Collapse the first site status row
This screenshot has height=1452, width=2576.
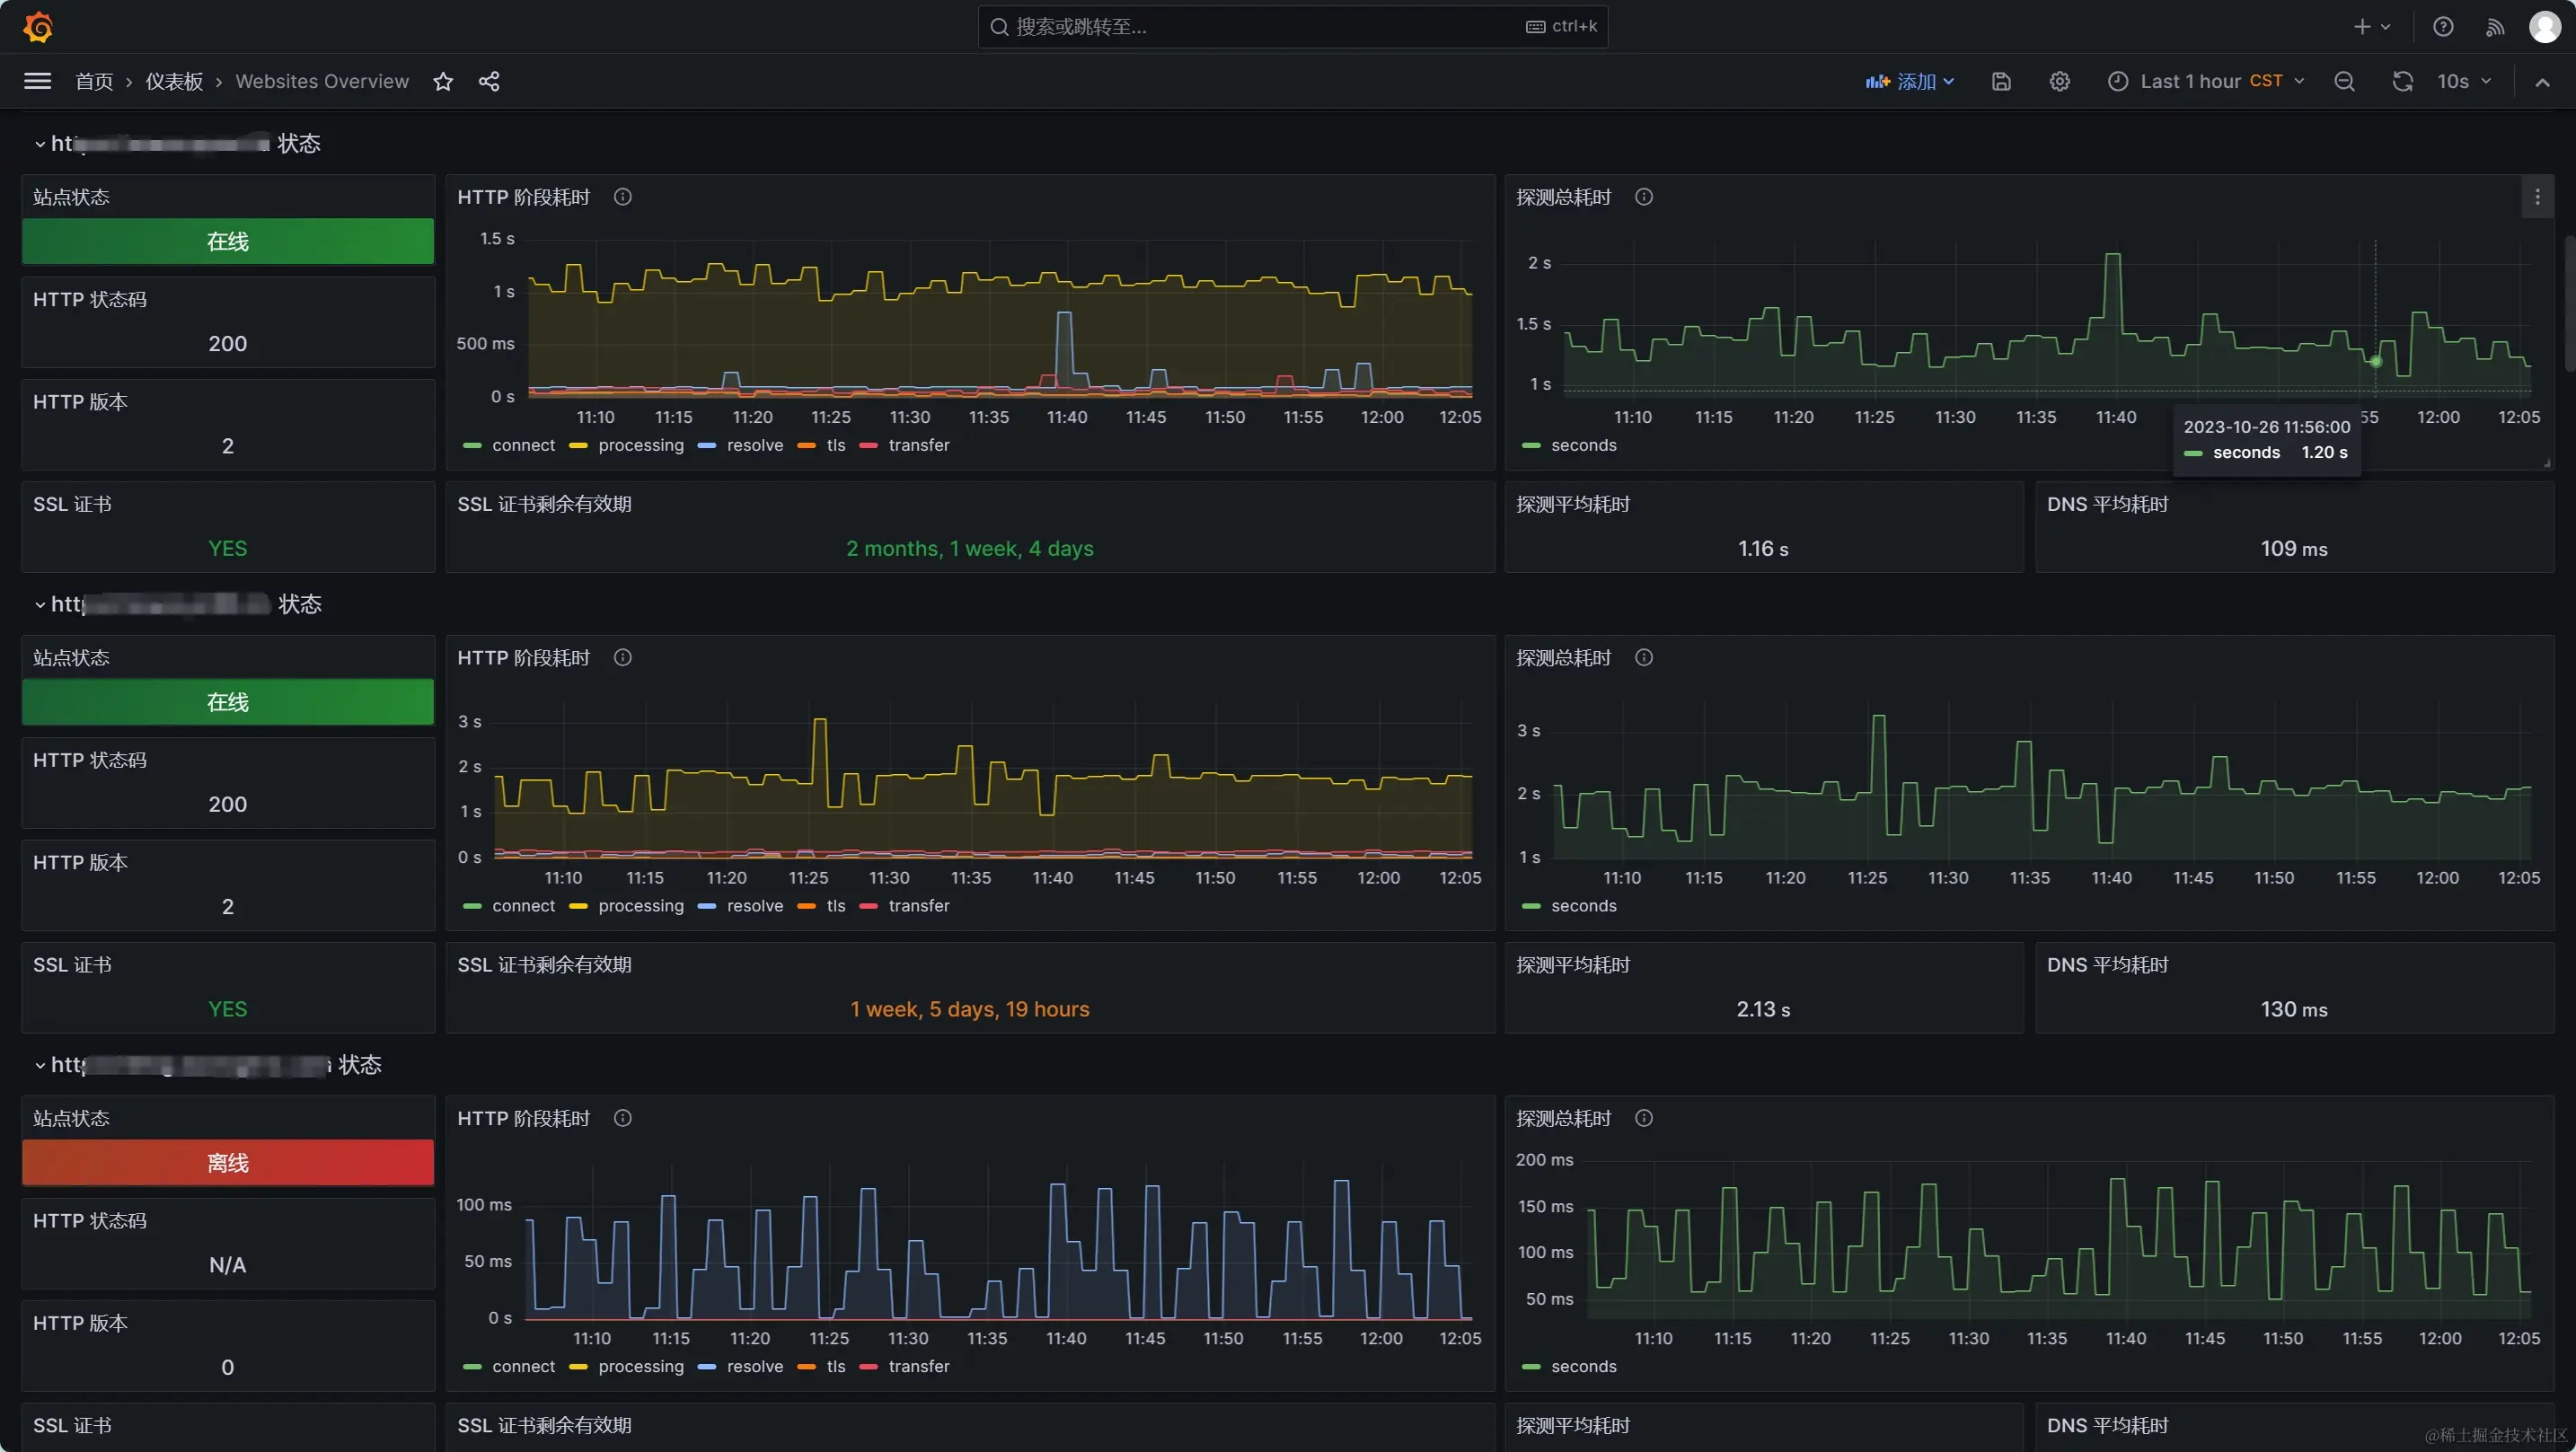click(x=40, y=144)
